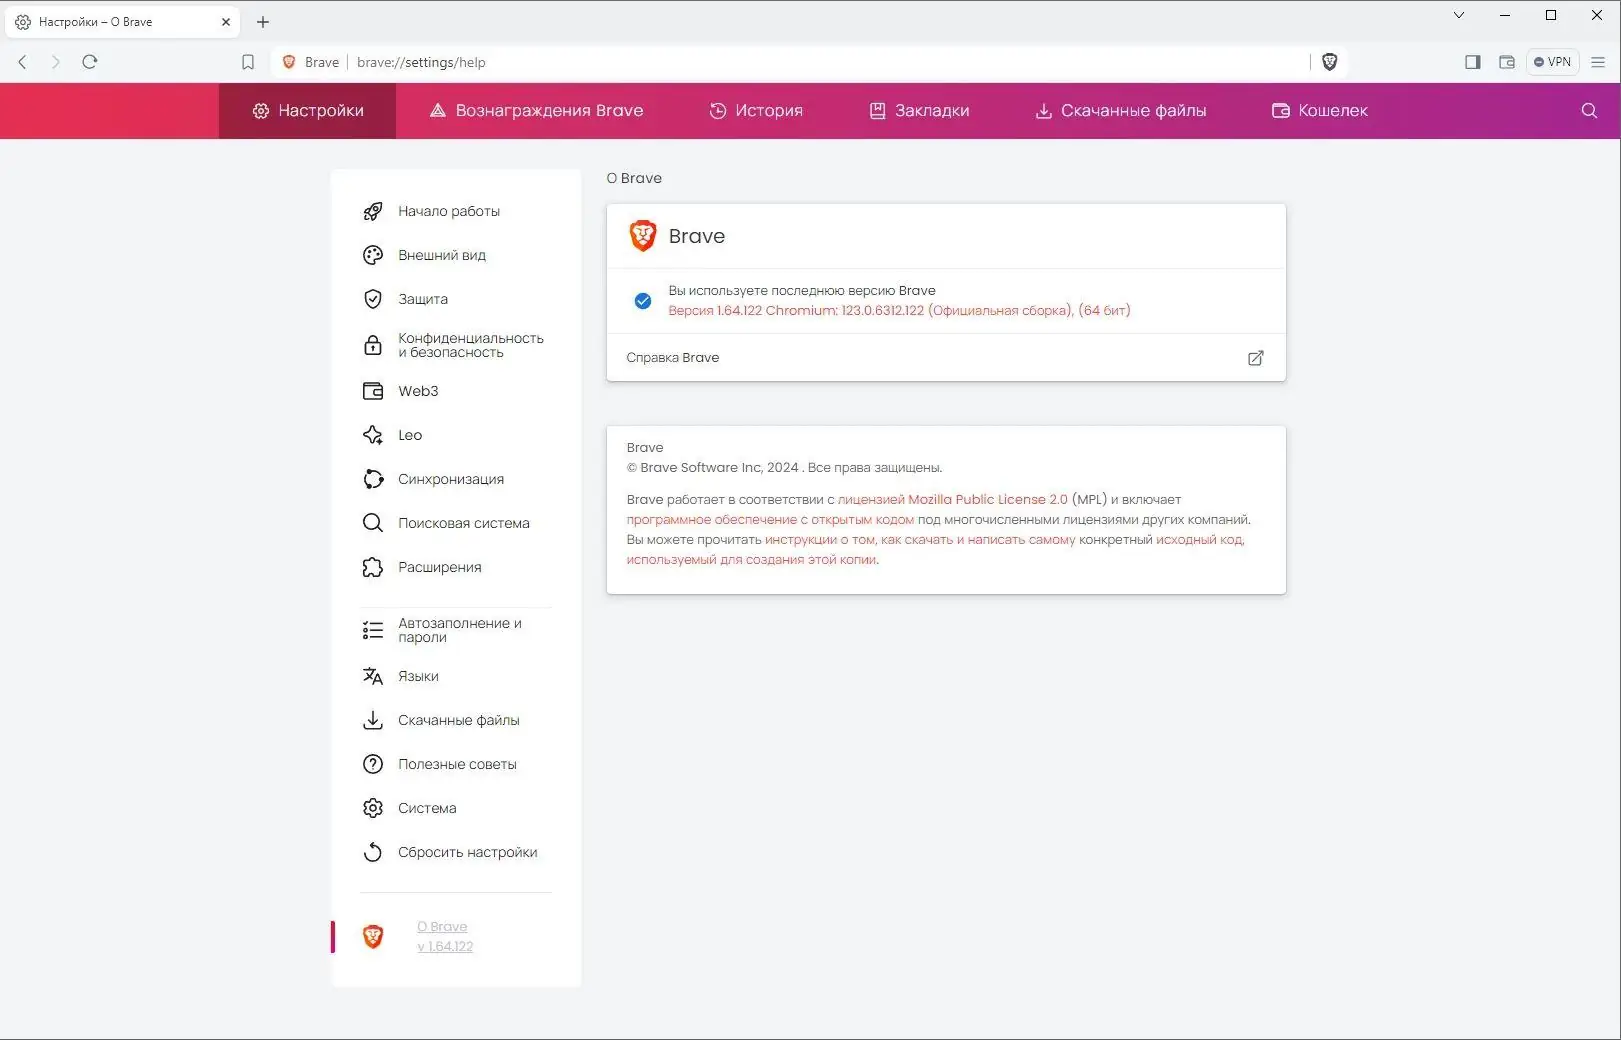Click the О Brave sidebar link
Screen dimensions: 1621x1040
click(x=444, y=936)
